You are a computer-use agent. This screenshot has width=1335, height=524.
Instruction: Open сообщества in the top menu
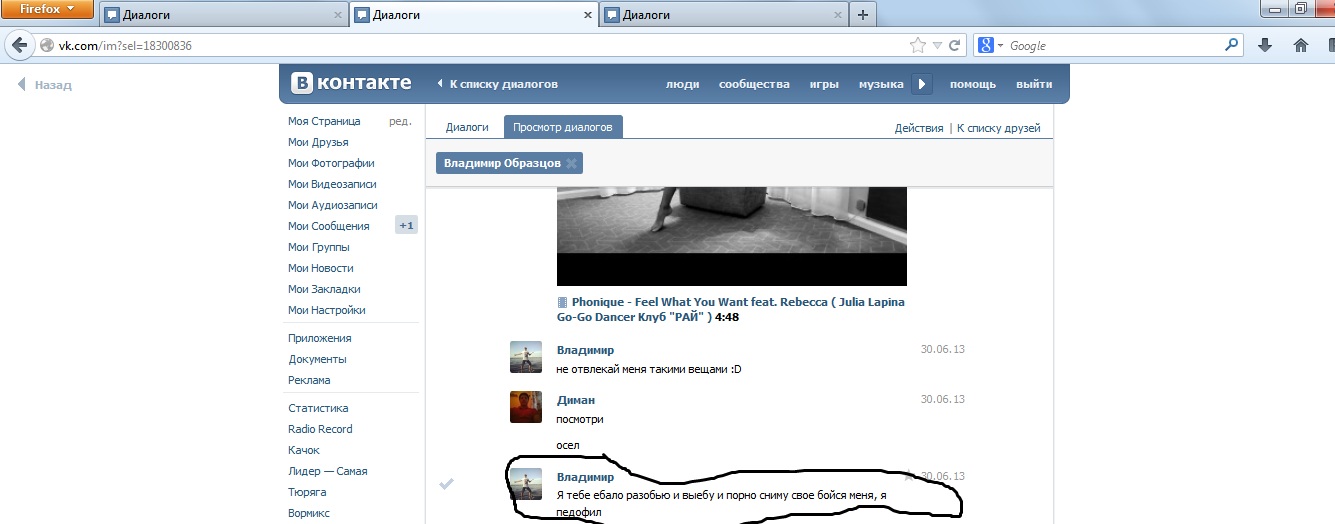[x=754, y=84]
